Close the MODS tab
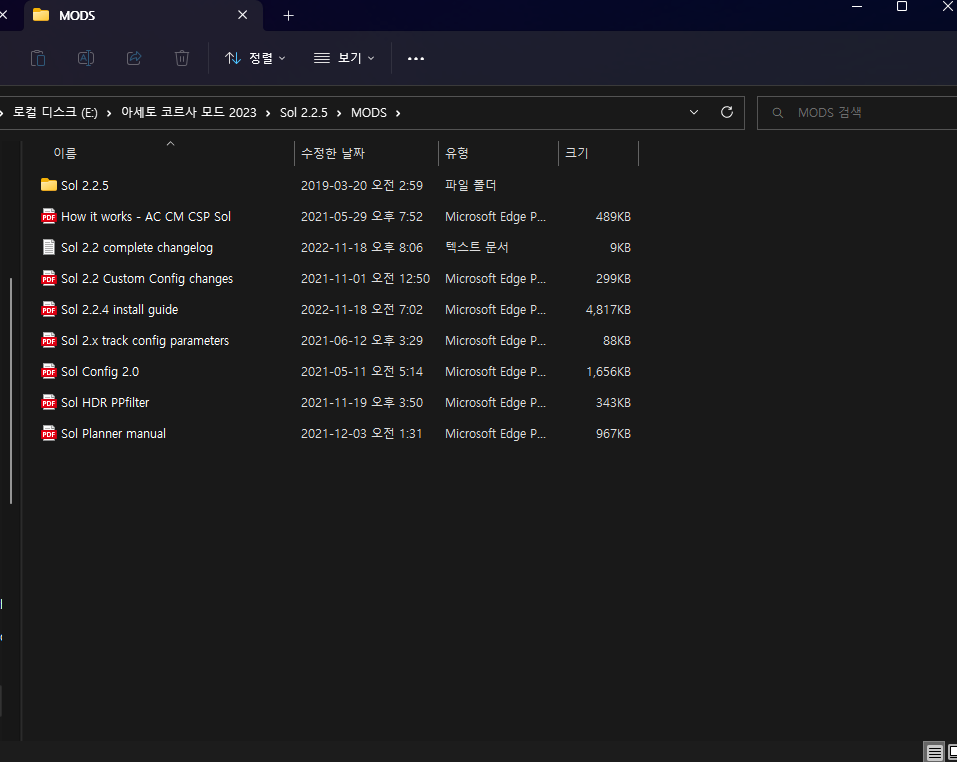The image size is (957, 762). (243, 15)
